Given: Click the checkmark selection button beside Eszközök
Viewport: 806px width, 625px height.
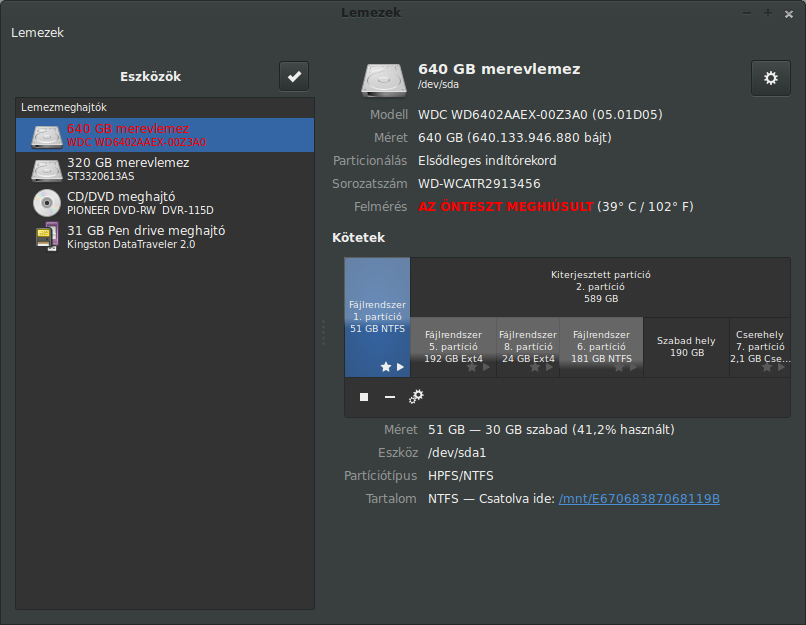Looking at the screenshot, I should pos(294,77).
